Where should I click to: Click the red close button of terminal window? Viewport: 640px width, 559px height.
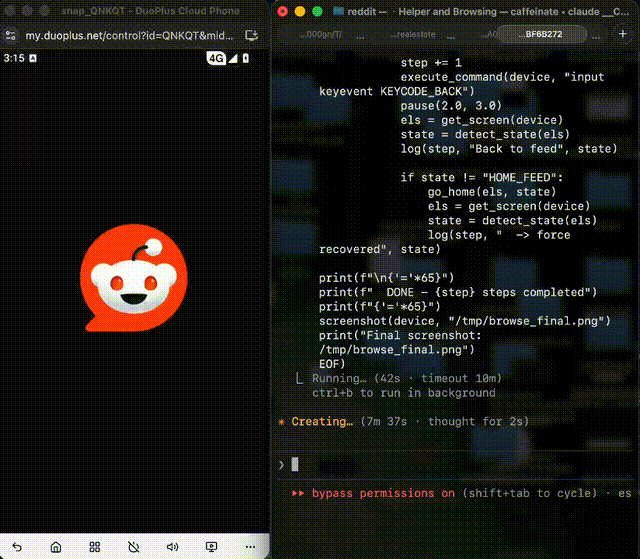(282, 11)
